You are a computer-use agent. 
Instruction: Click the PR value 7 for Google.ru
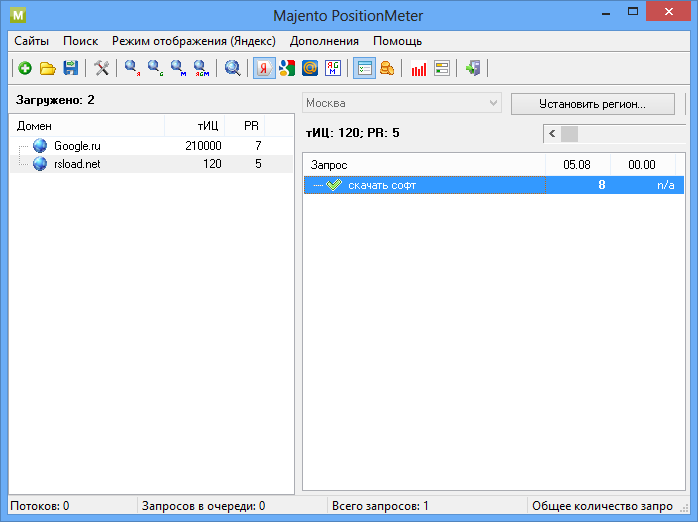[258, 146]
